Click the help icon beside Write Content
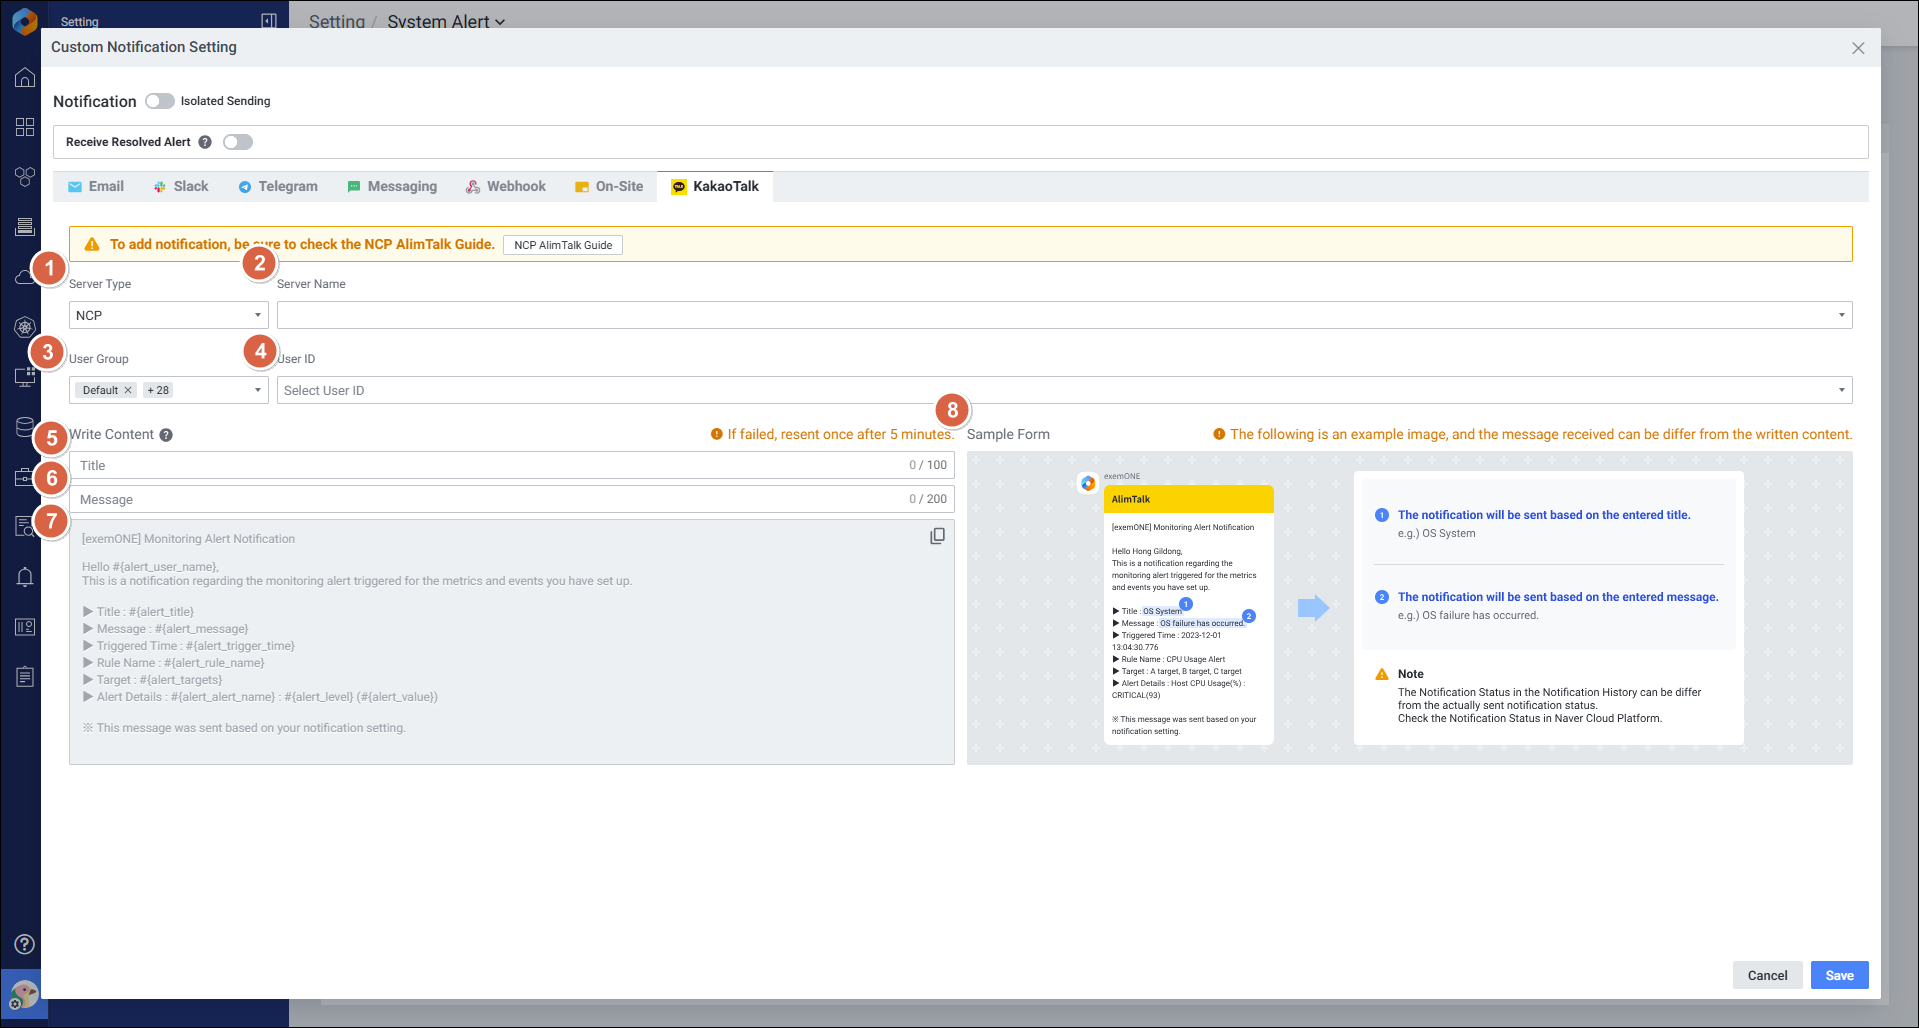 tap(166, 435)
